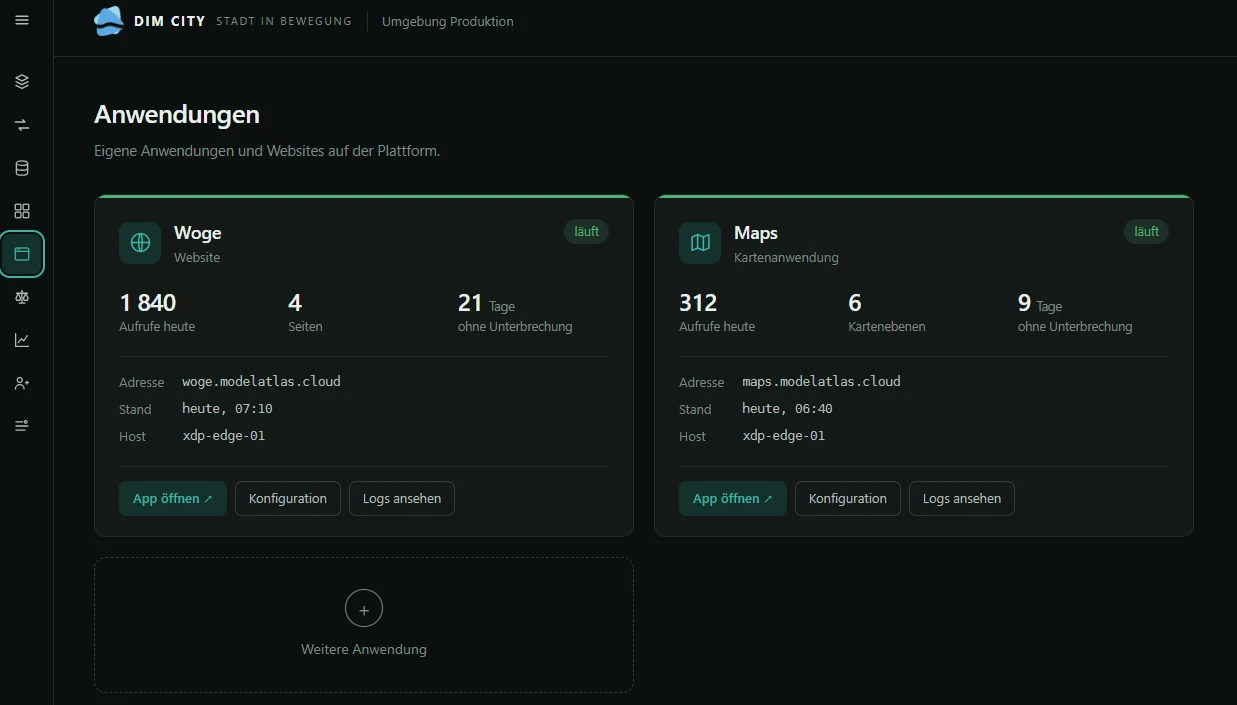Image resolution: width=1237 pixels, height=705 pixels.
Task: Click the Website subtitle under Woge
Action: tap(197, 258)
